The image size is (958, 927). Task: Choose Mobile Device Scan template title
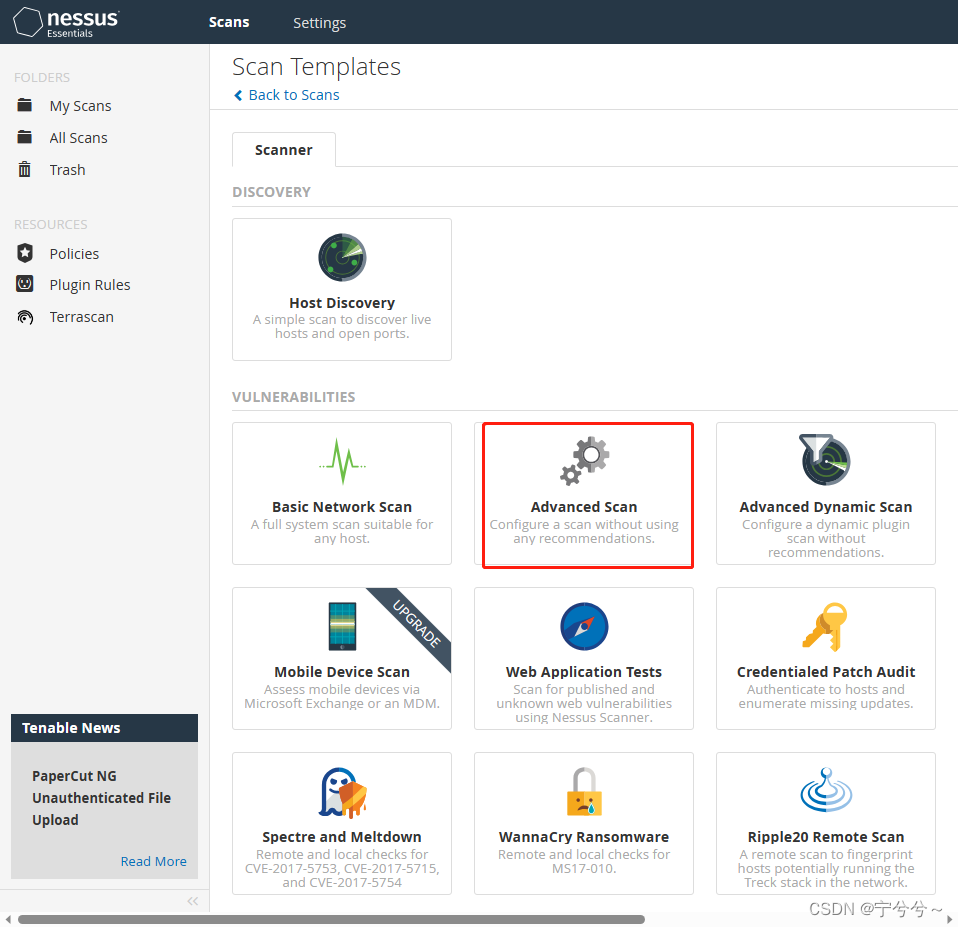[x=342, y=672]
